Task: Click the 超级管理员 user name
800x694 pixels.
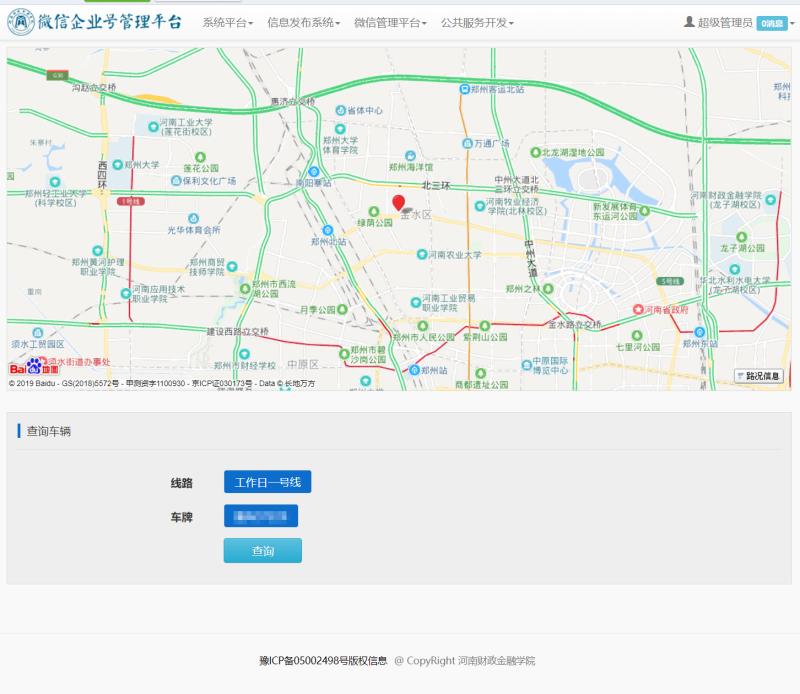Action: (x=725, y=22)
